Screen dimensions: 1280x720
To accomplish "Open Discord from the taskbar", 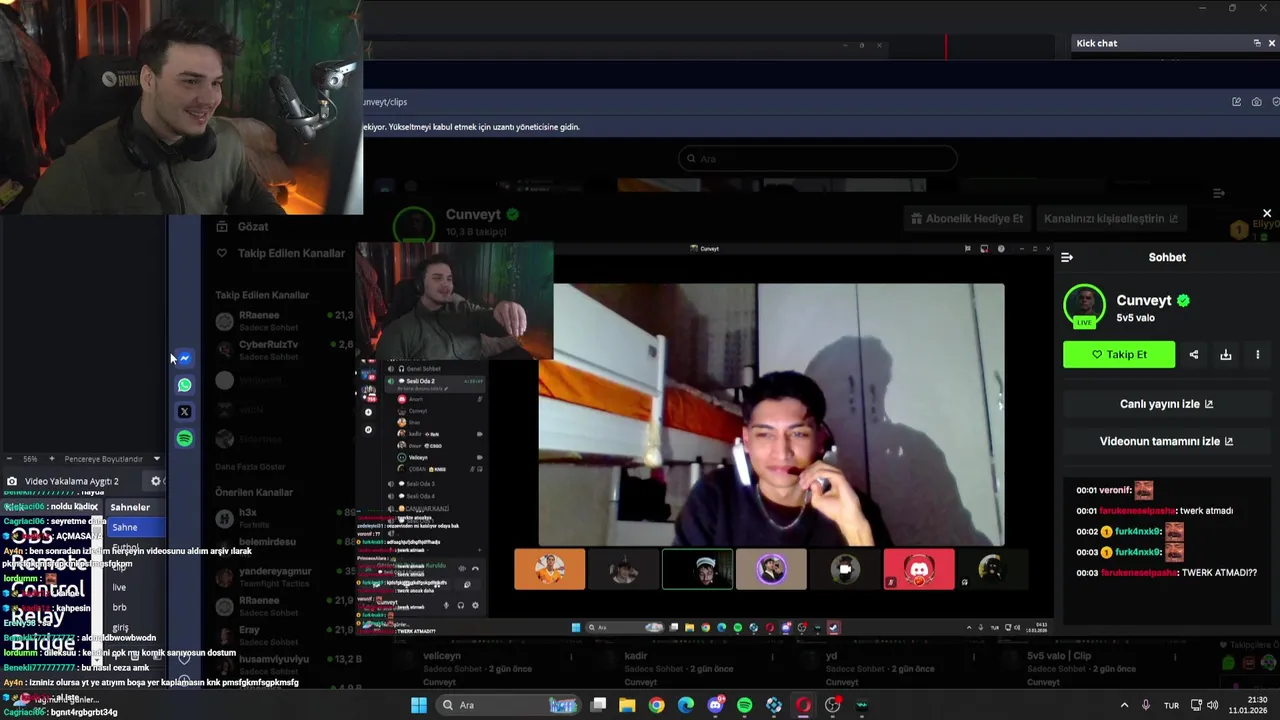I will [715, 705].
